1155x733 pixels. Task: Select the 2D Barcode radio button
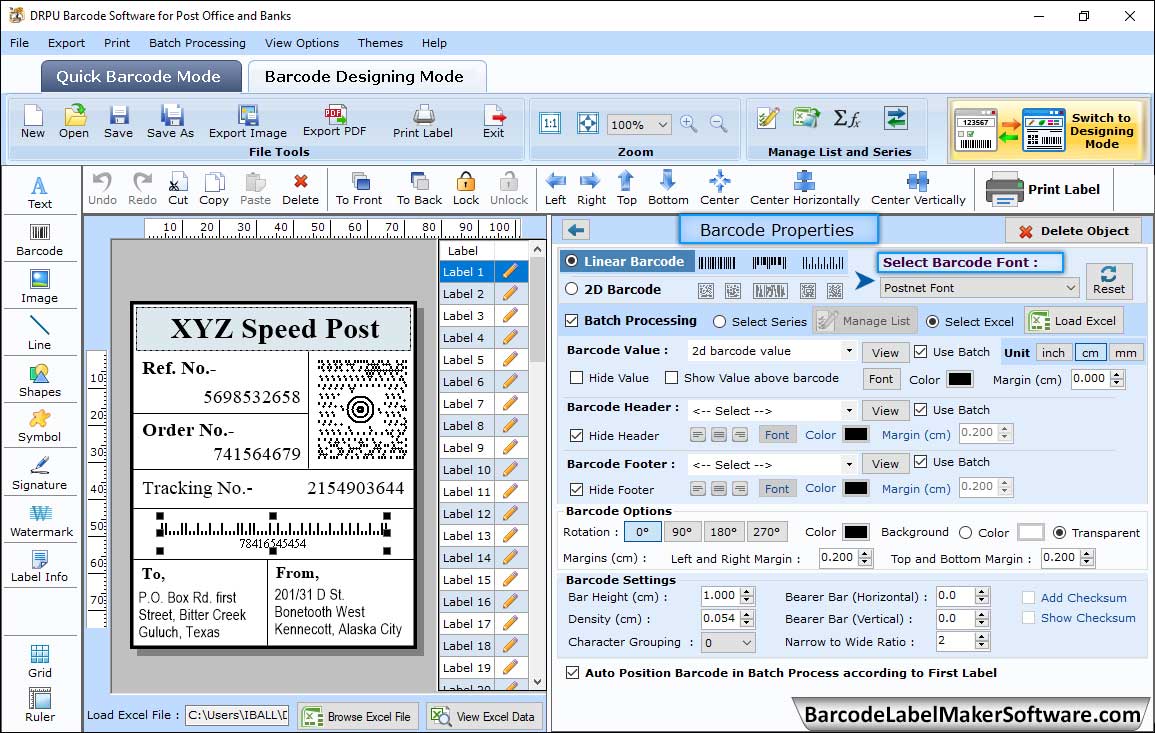(x=572, y=289)
